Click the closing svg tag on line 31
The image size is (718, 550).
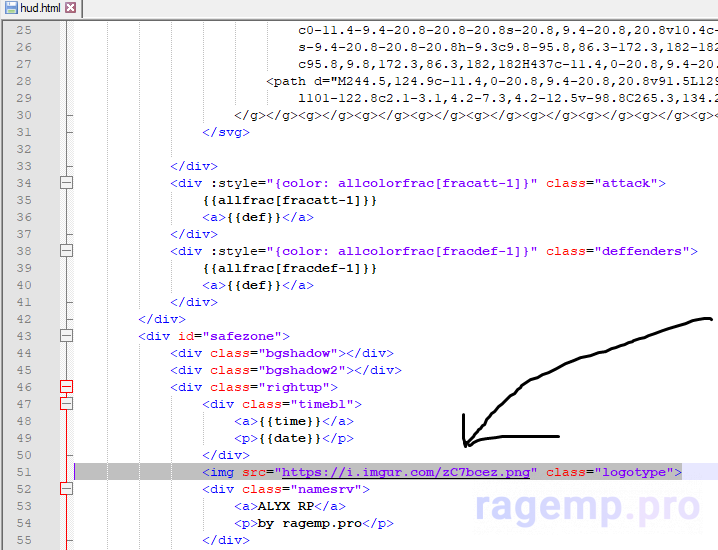coord(226,132)
